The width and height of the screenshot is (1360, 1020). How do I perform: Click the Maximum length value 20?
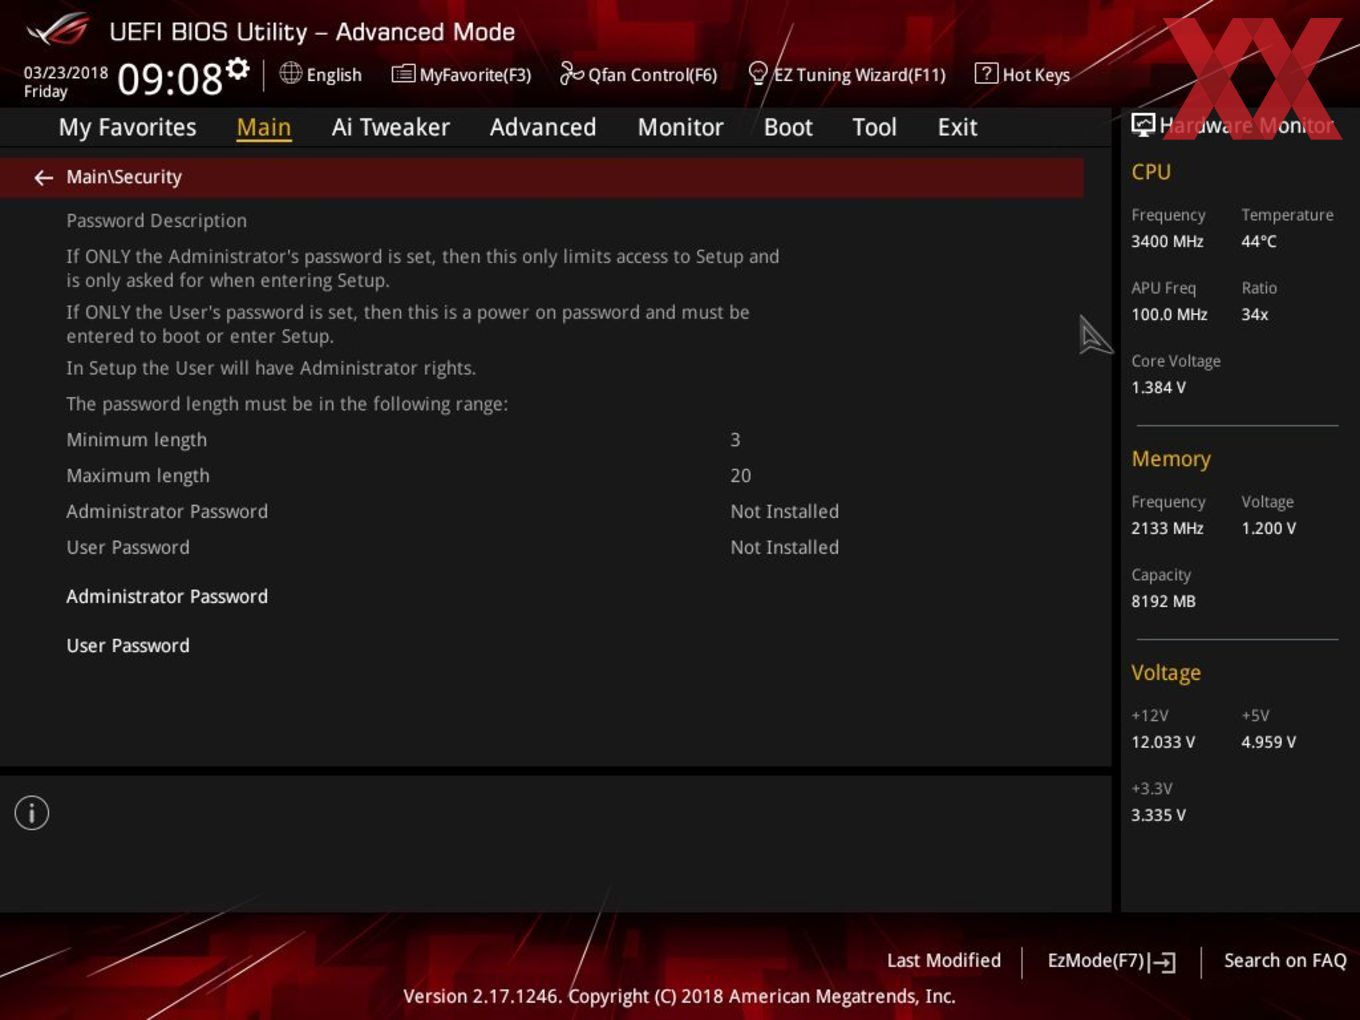[x=741, y=476]
